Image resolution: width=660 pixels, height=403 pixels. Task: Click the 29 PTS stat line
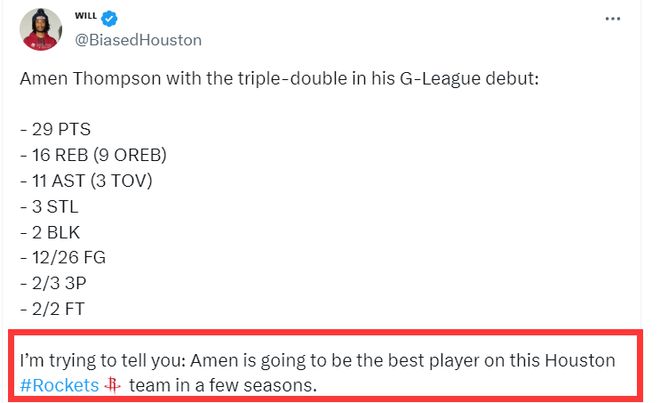pos(60,128)
